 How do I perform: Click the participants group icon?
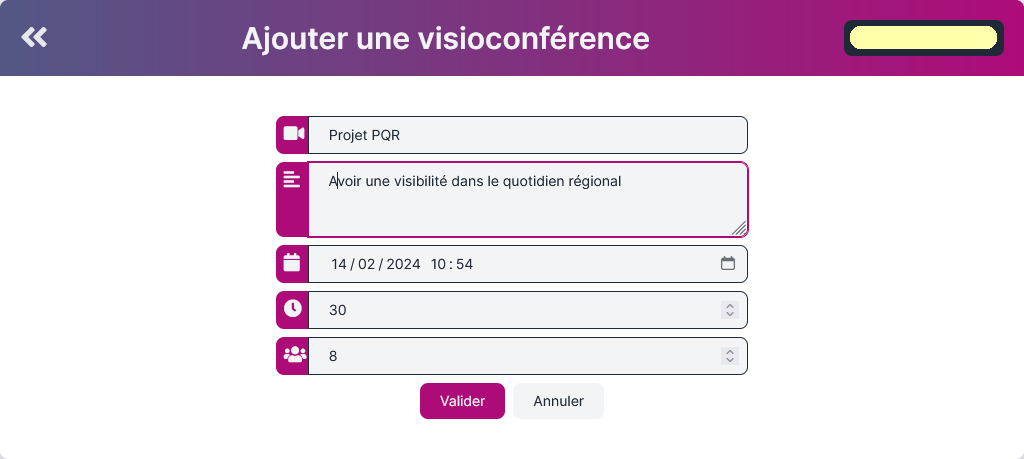[x=295, y=355]
